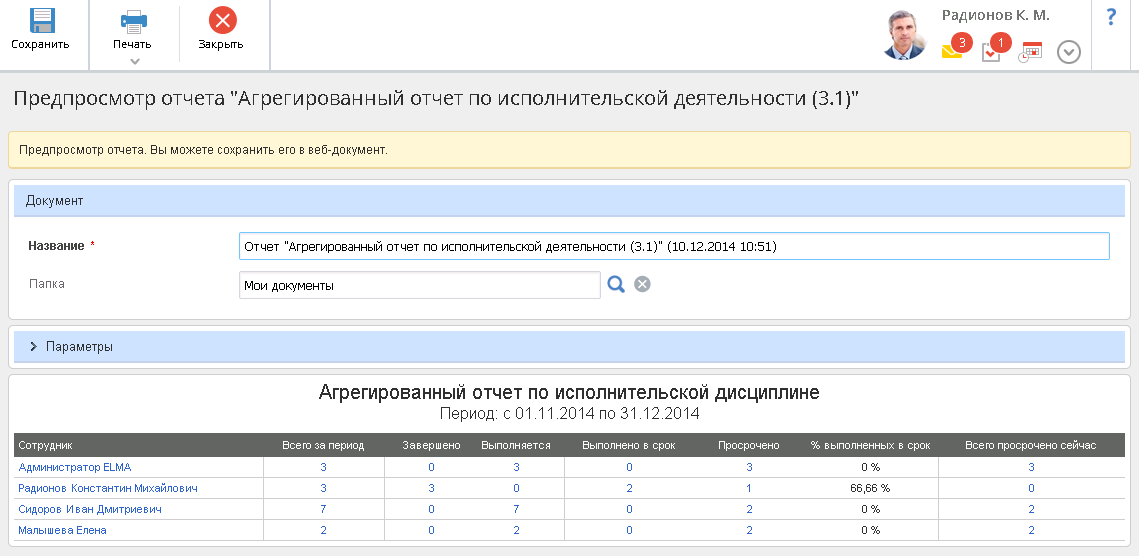Click the magnifier icon to browse folder
The image size is (1139, 556).
[616, 285]
